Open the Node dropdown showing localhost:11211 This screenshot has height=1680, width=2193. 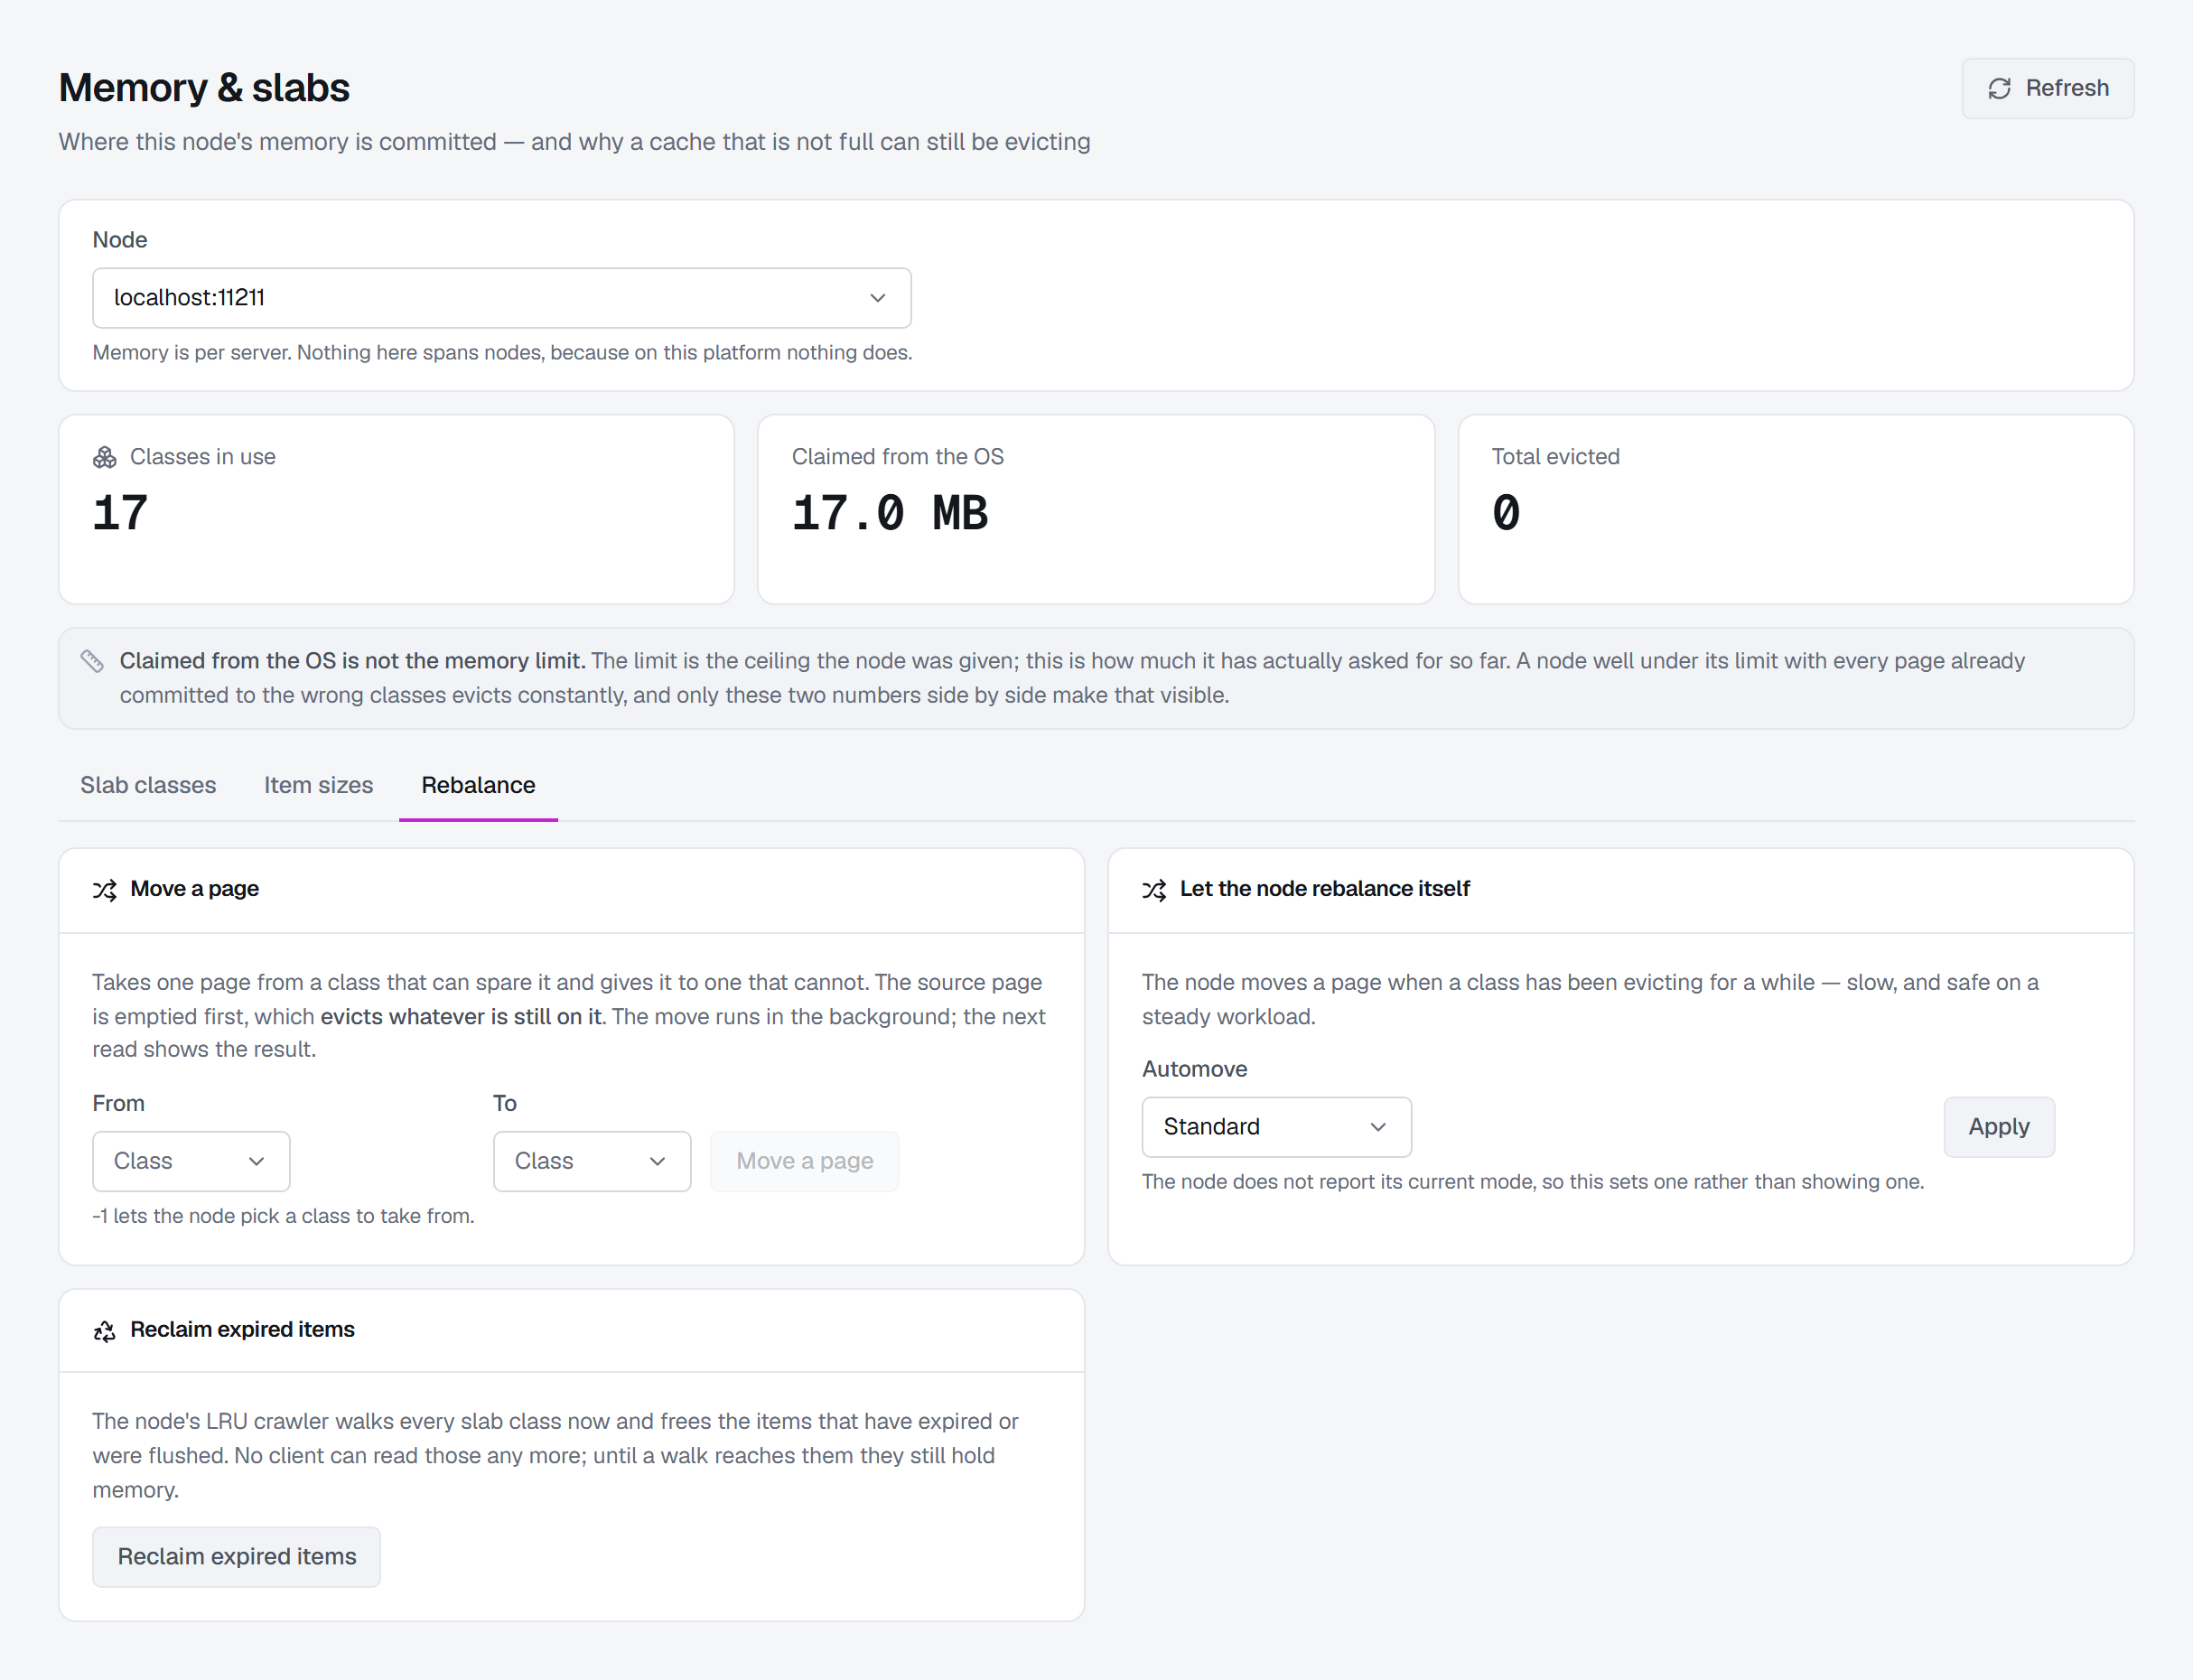coord(502,298)
